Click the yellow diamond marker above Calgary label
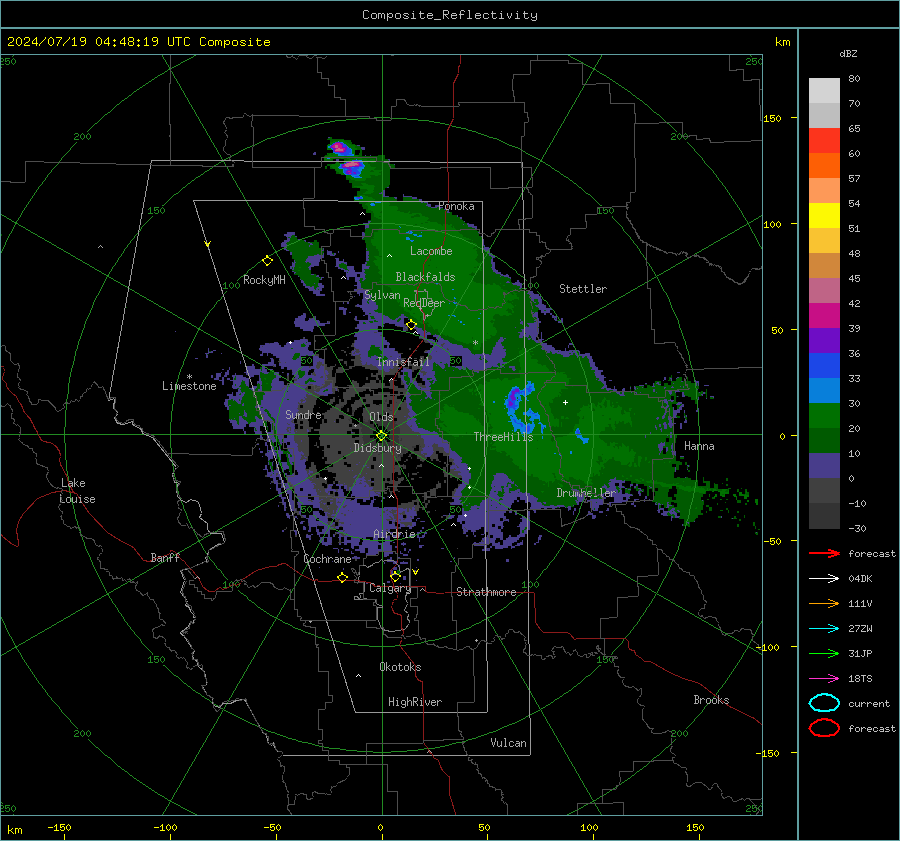 click(395, 576)
